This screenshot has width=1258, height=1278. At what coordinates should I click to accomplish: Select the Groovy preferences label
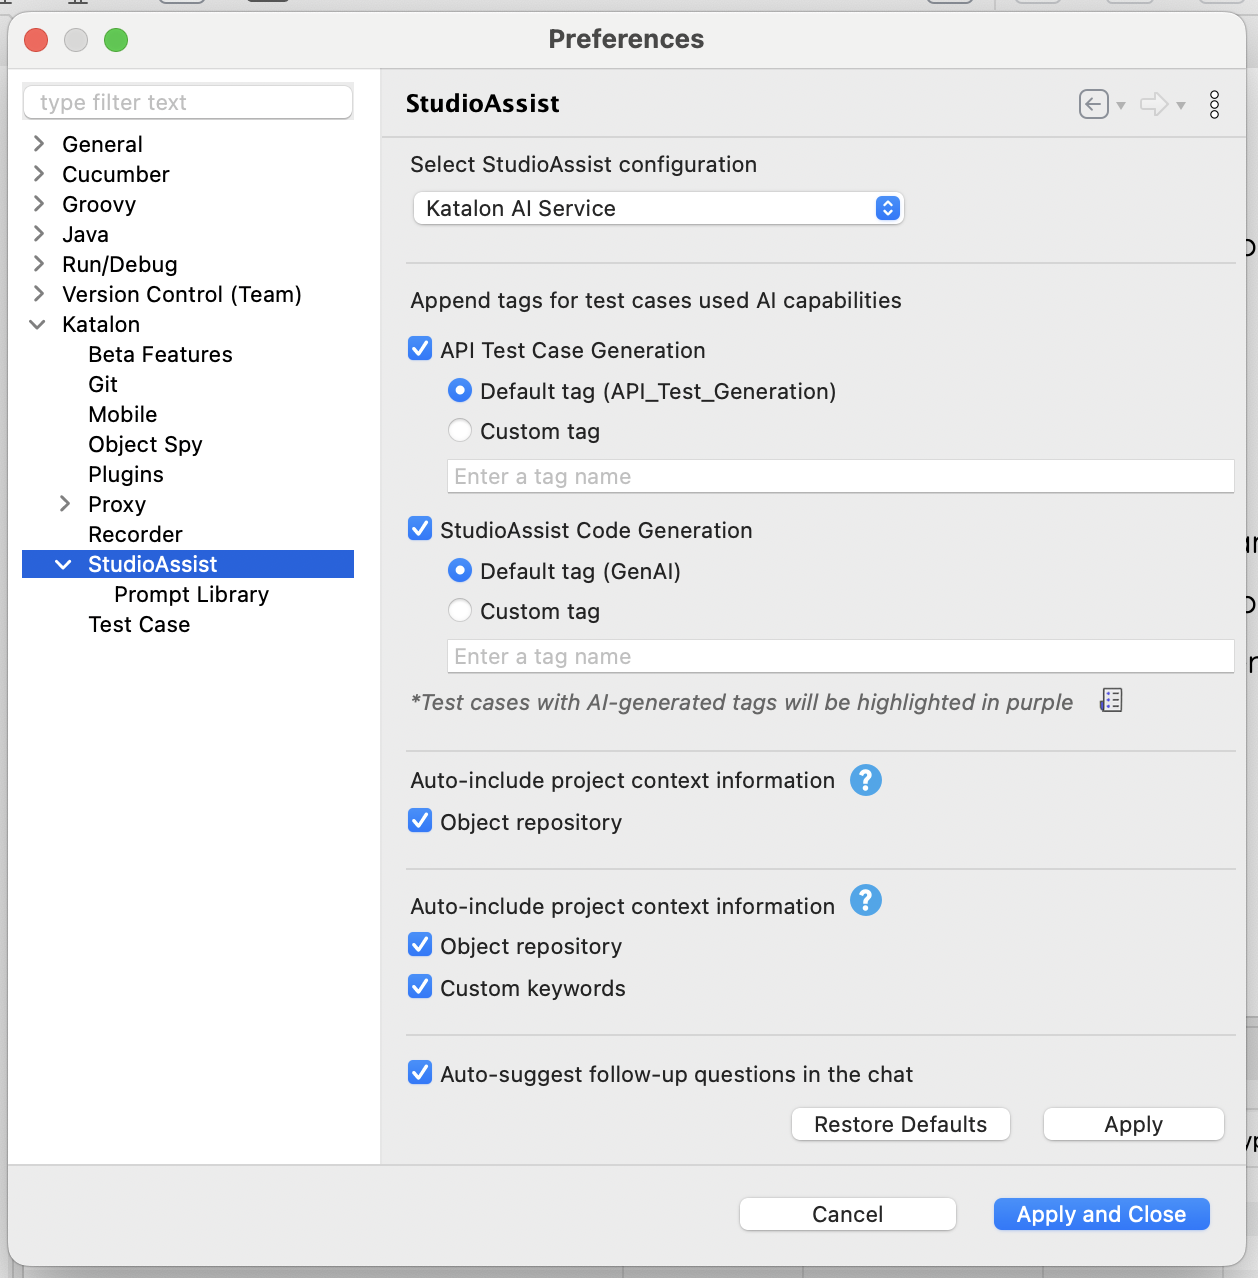99,204
